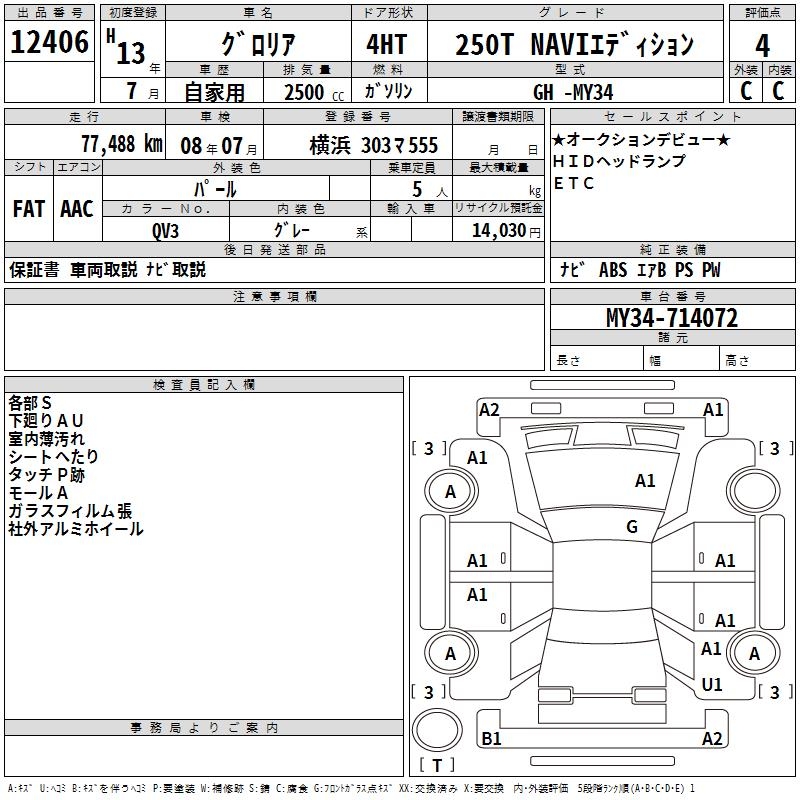The image size is (800, 800).
Task: Click the door shape value 4HT
Action: 387,44
